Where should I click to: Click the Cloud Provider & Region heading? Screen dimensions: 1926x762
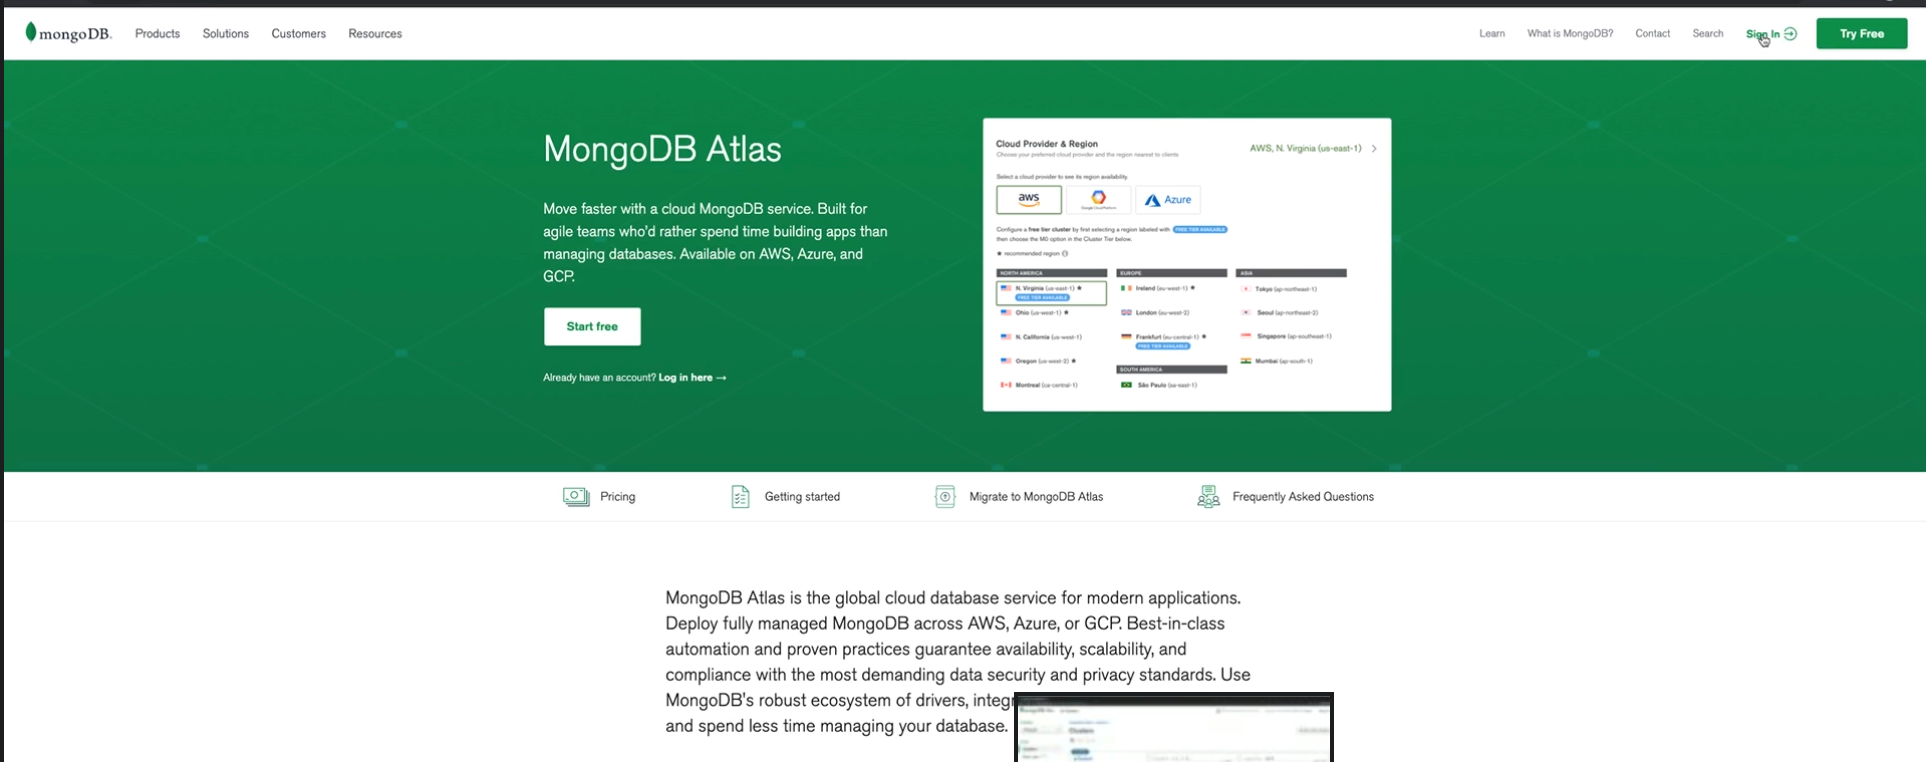tap(1047, 144)
